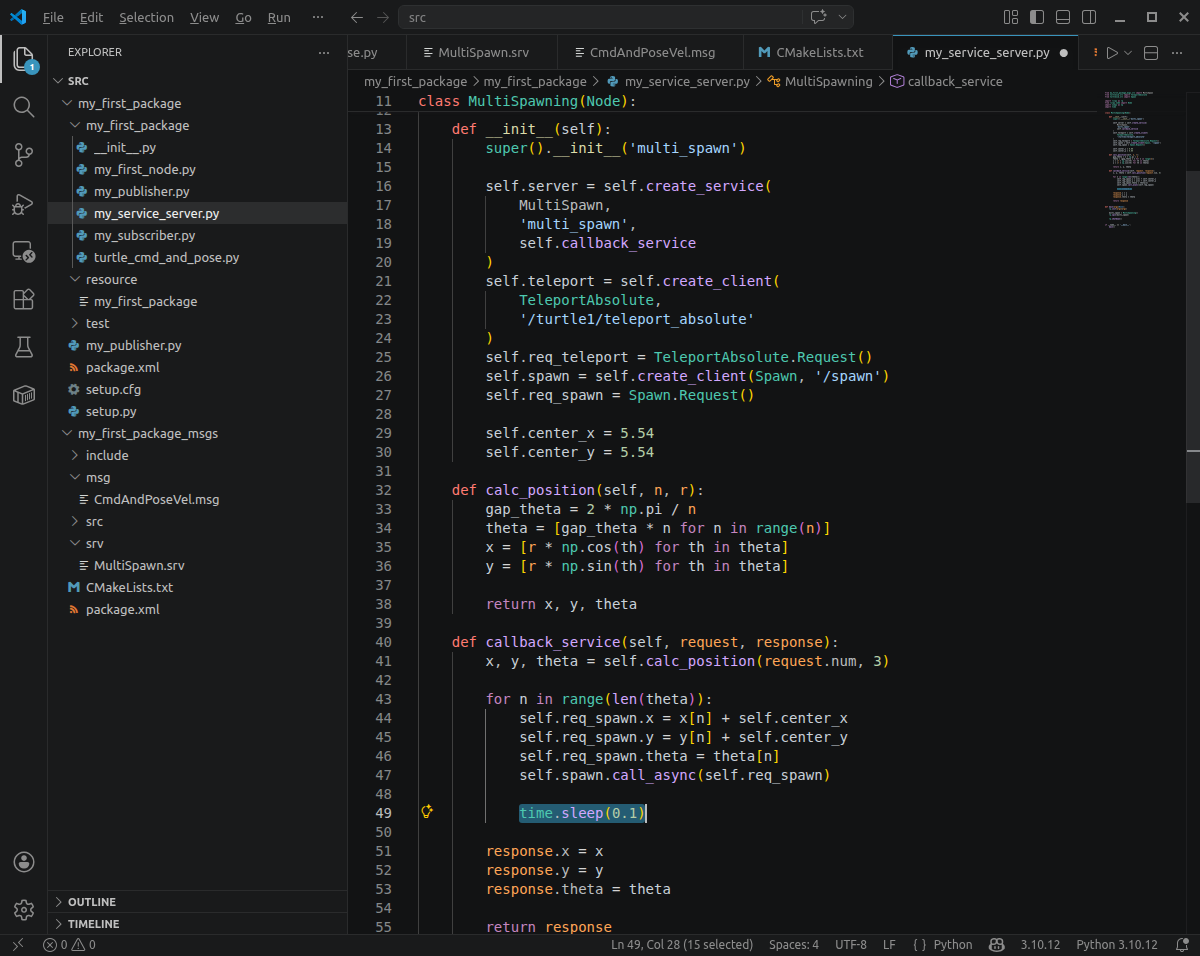The image size is (1200, 956).
Task: Go forward with the navigation arrow
Action: 383,17
